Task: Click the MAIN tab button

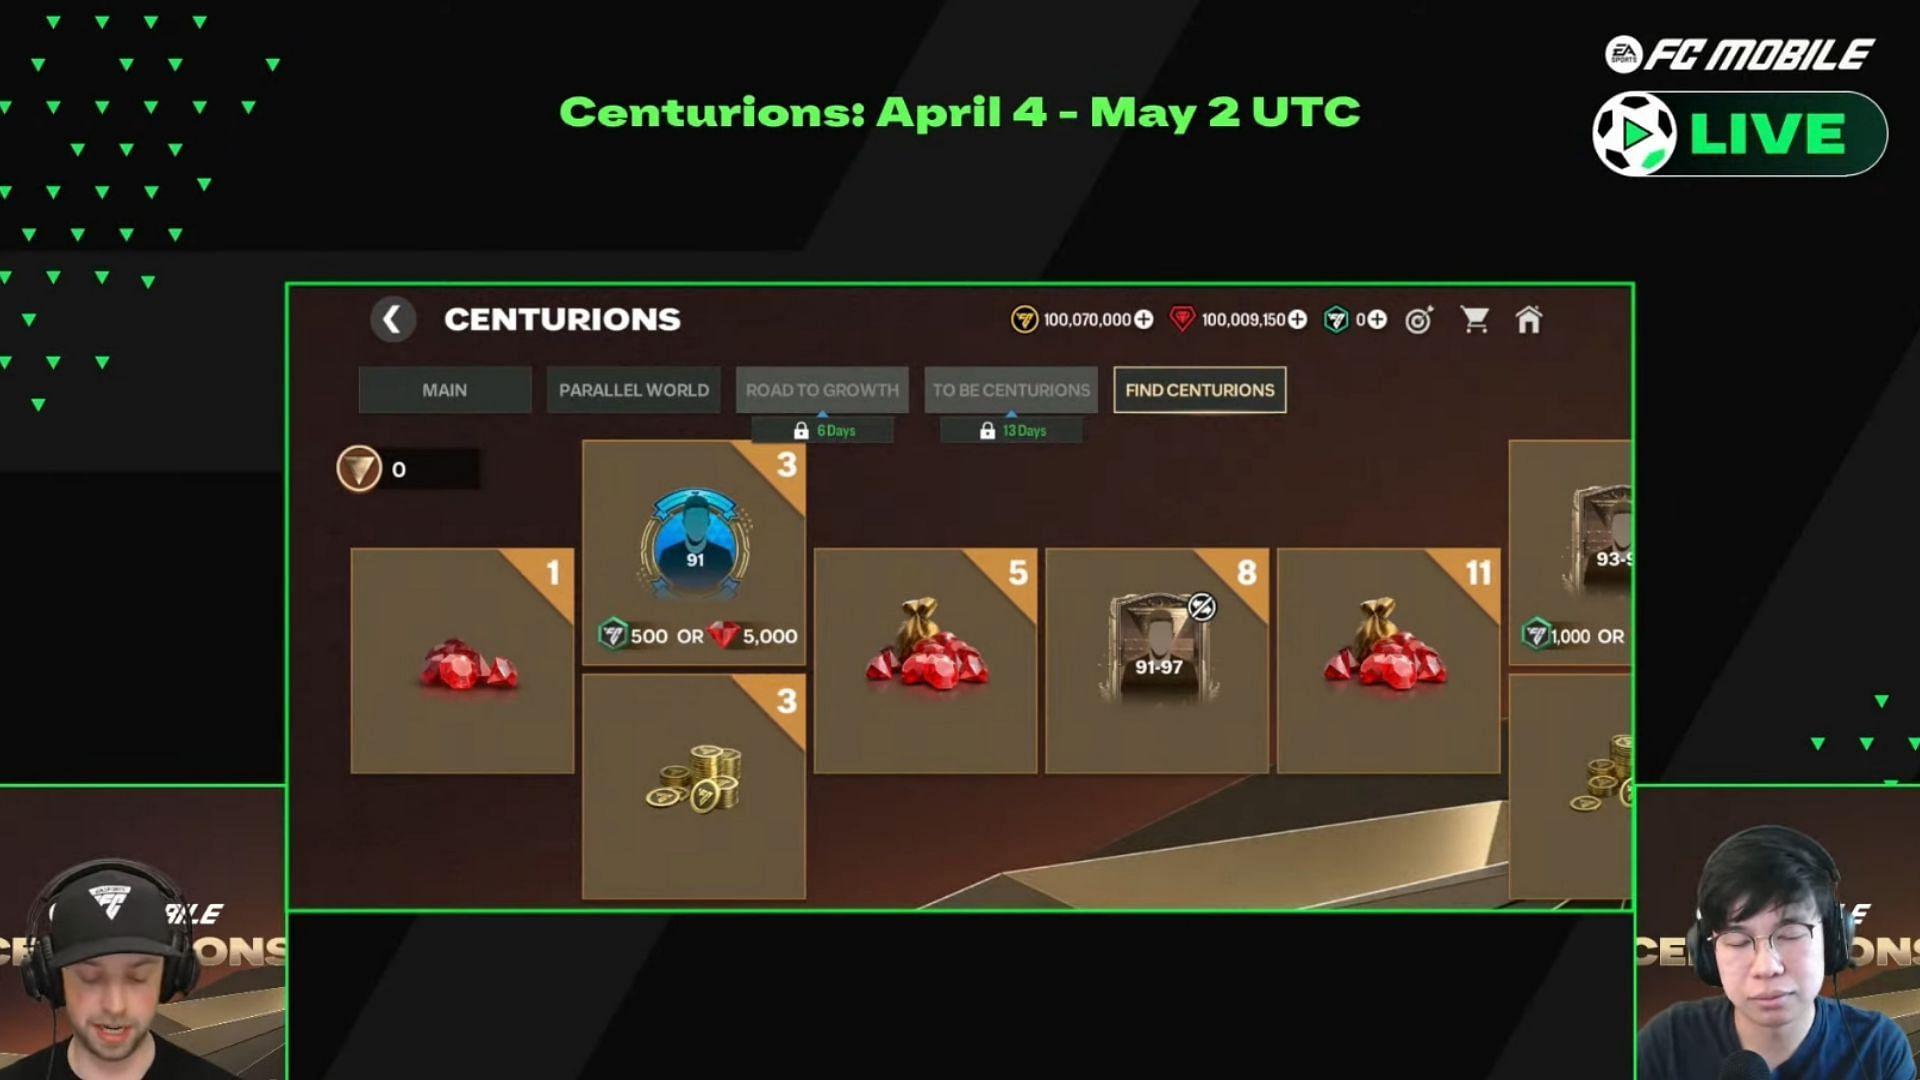Action: point(444,389)
